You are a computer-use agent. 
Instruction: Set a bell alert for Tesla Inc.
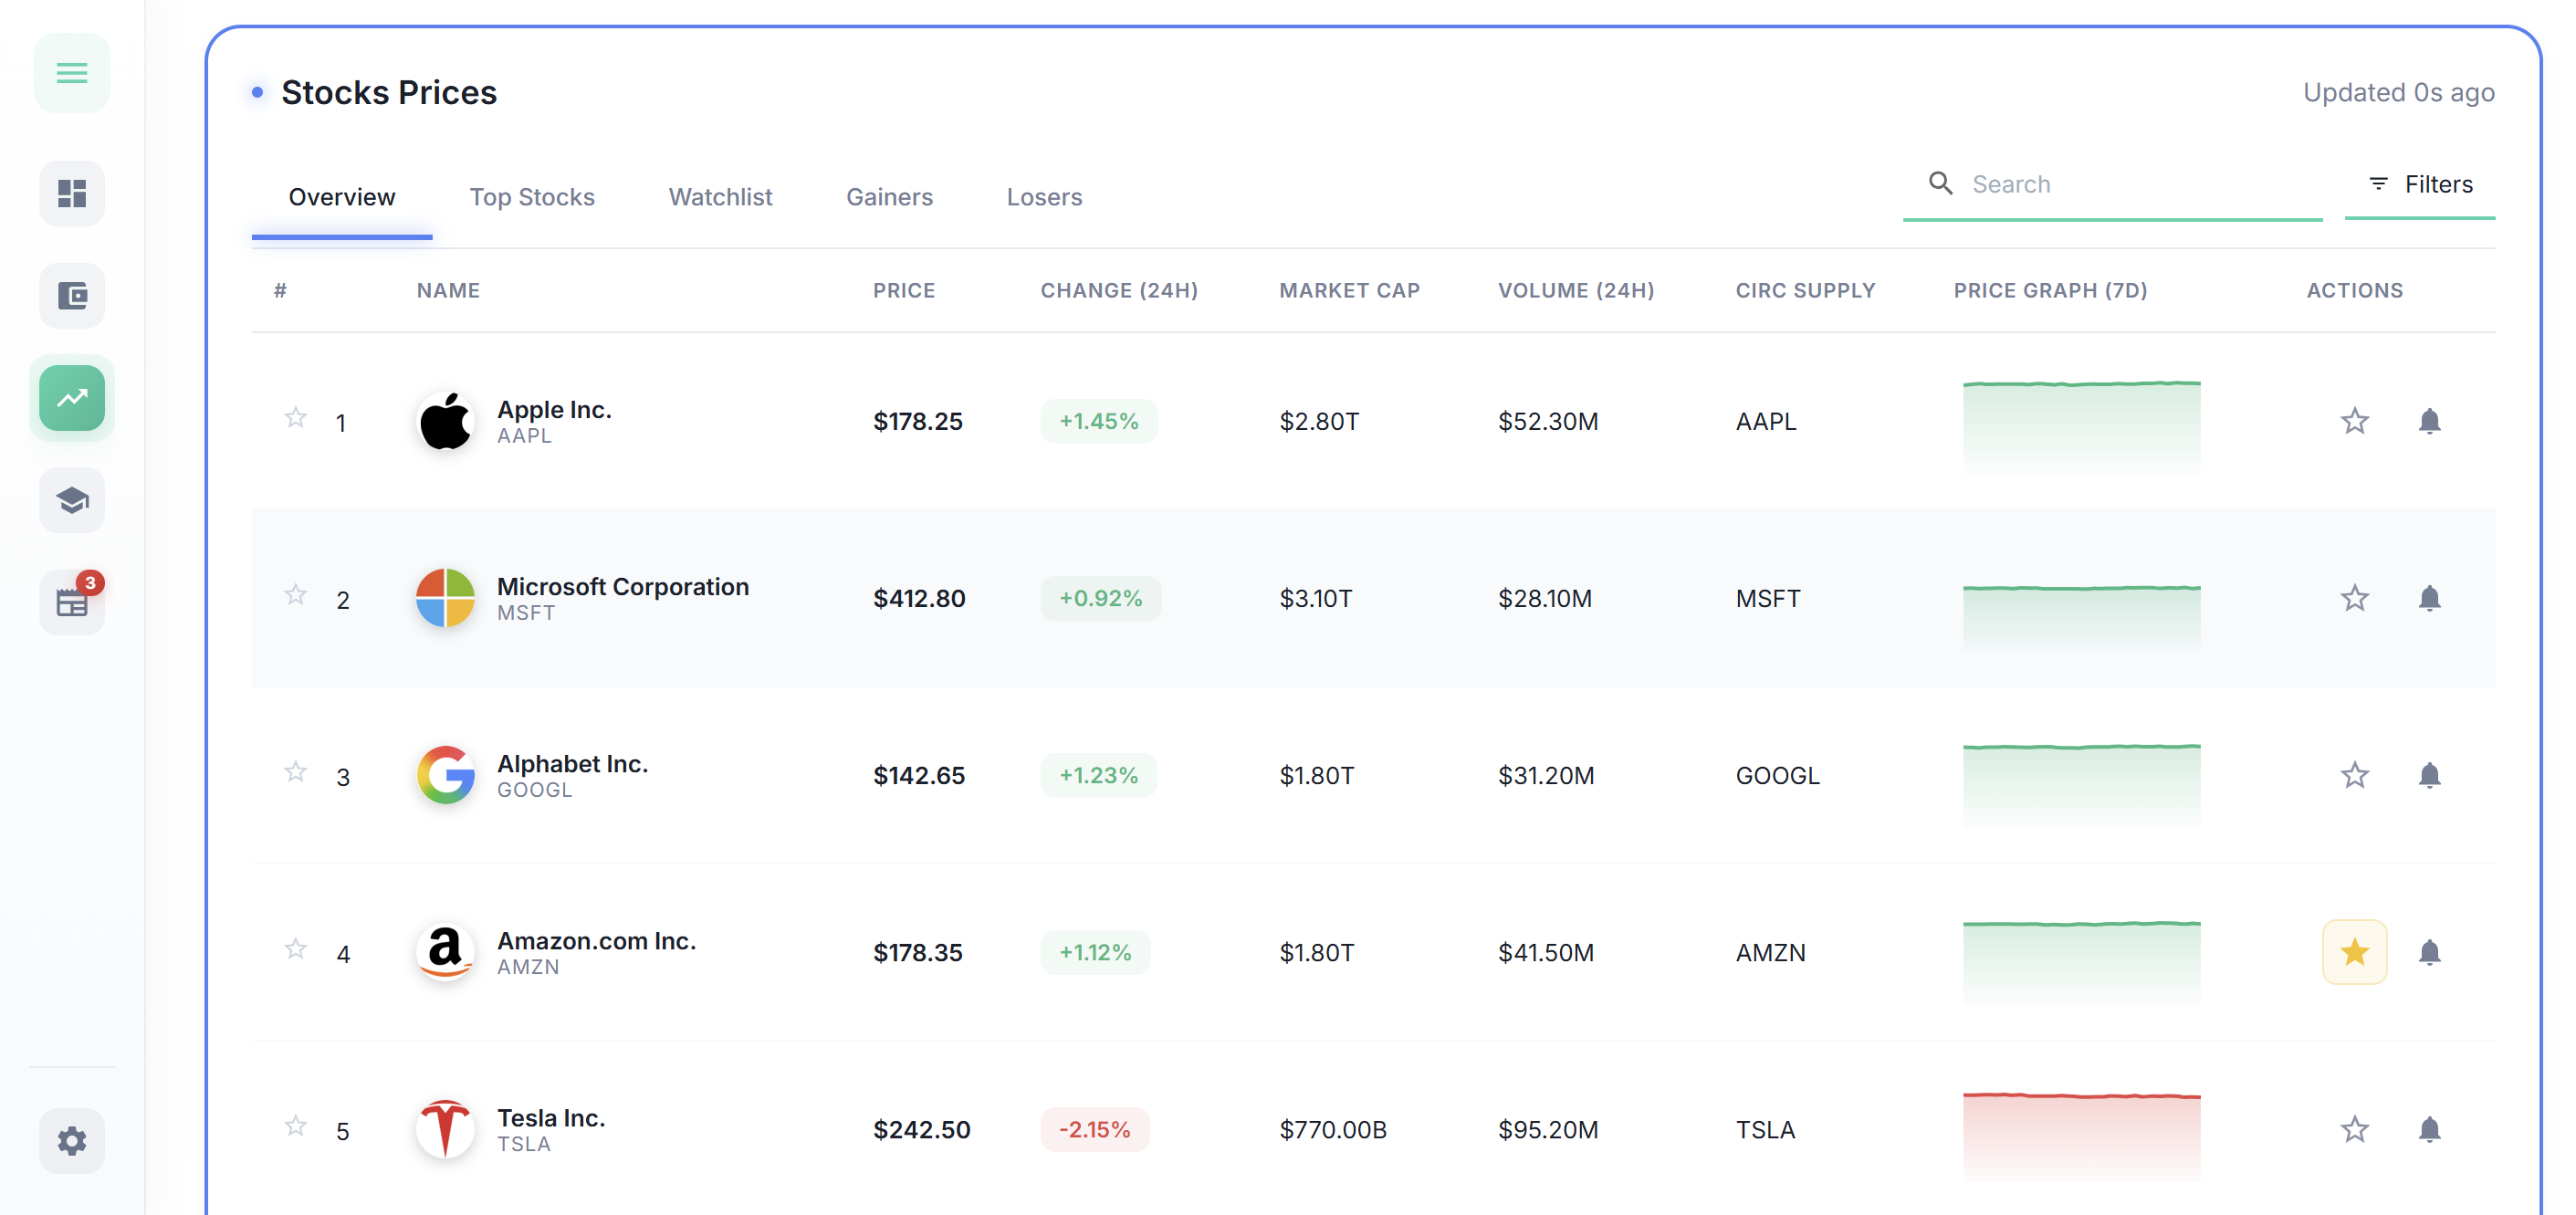2429,1129
